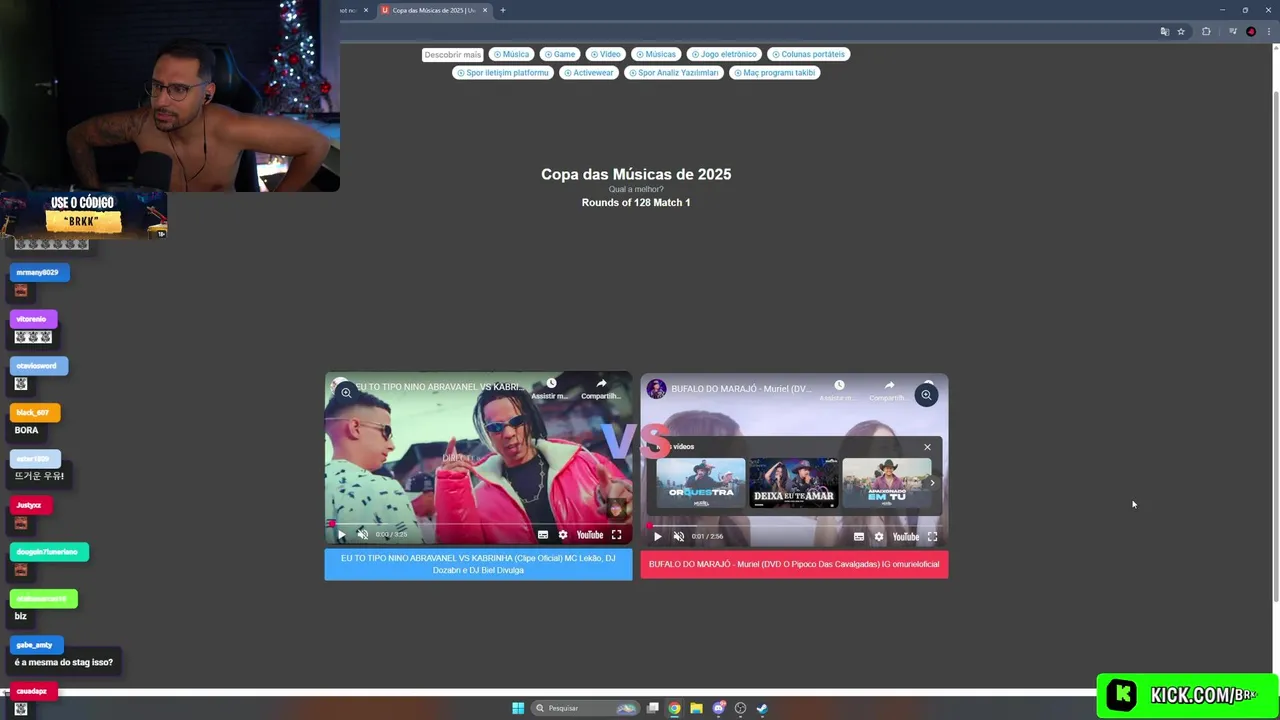This screenshot has height=720, width=1280.
Task: Click the page vertical scrollbar
Action: point(1275,345)
